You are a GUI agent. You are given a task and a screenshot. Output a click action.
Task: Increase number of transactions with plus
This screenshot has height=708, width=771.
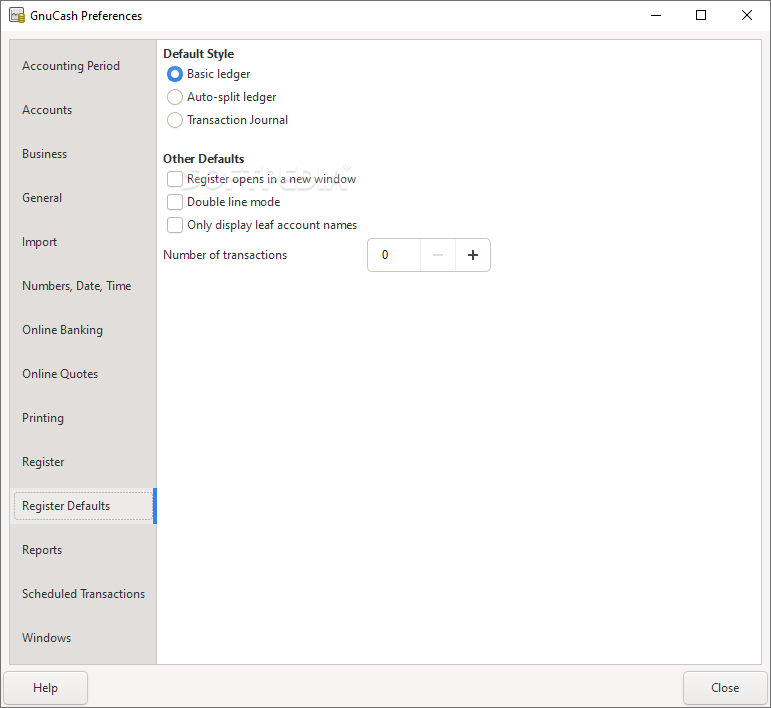point(473,255)
